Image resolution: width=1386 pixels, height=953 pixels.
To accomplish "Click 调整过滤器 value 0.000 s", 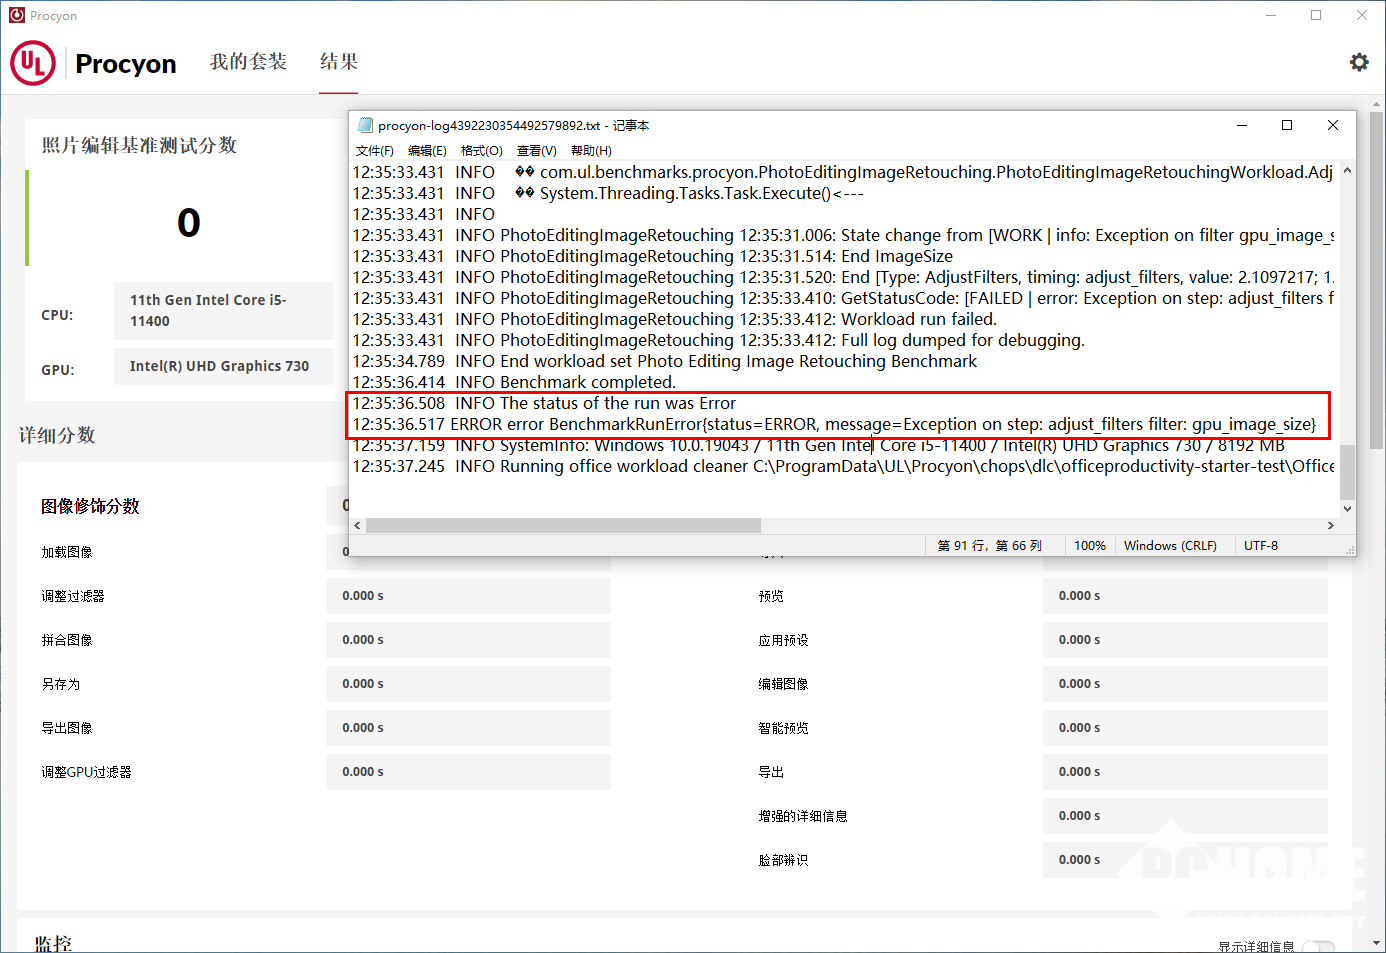I will [x=468, y=596].
